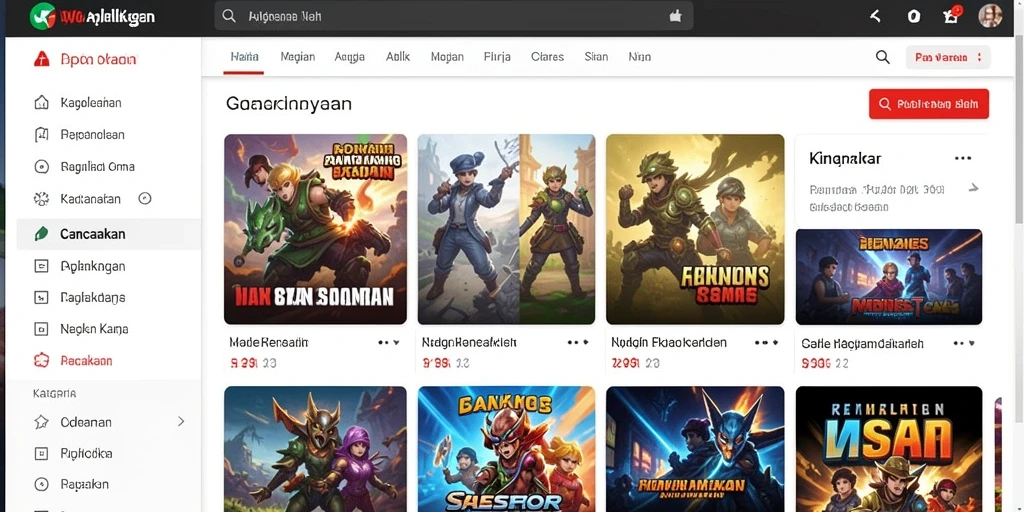The width and height of the screenshot is (1024, 512).
Task: Open the Gankngs game thumbnail in second row
Action: coord(506,449)
